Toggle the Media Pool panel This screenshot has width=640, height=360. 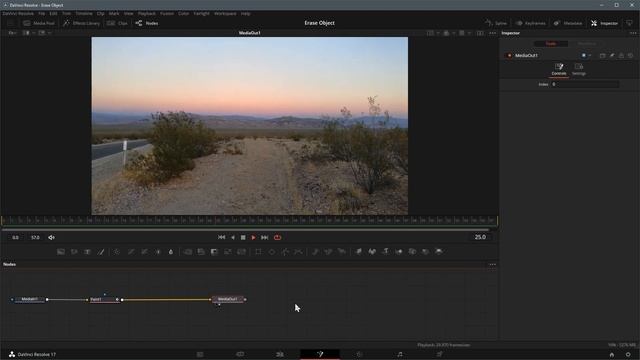click(39, 23)
